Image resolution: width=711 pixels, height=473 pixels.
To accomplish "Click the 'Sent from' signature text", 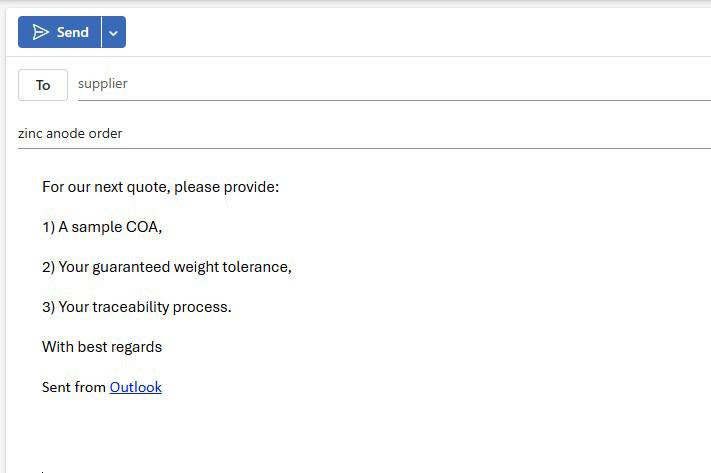I will 73,387.
